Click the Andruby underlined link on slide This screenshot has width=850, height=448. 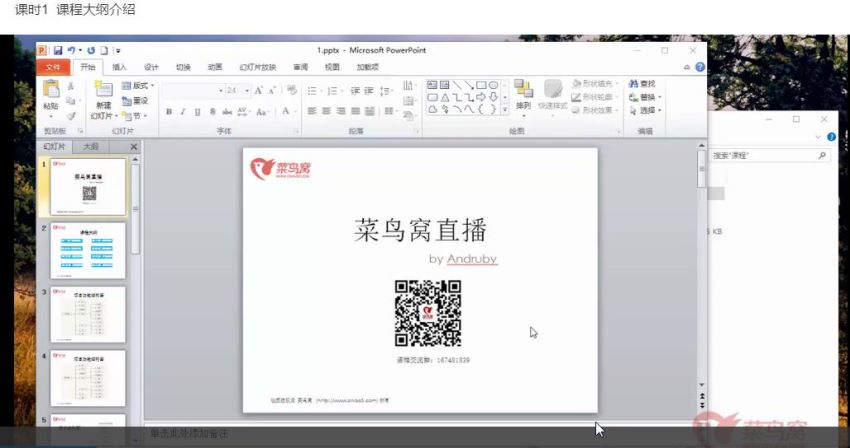(472, 259)
